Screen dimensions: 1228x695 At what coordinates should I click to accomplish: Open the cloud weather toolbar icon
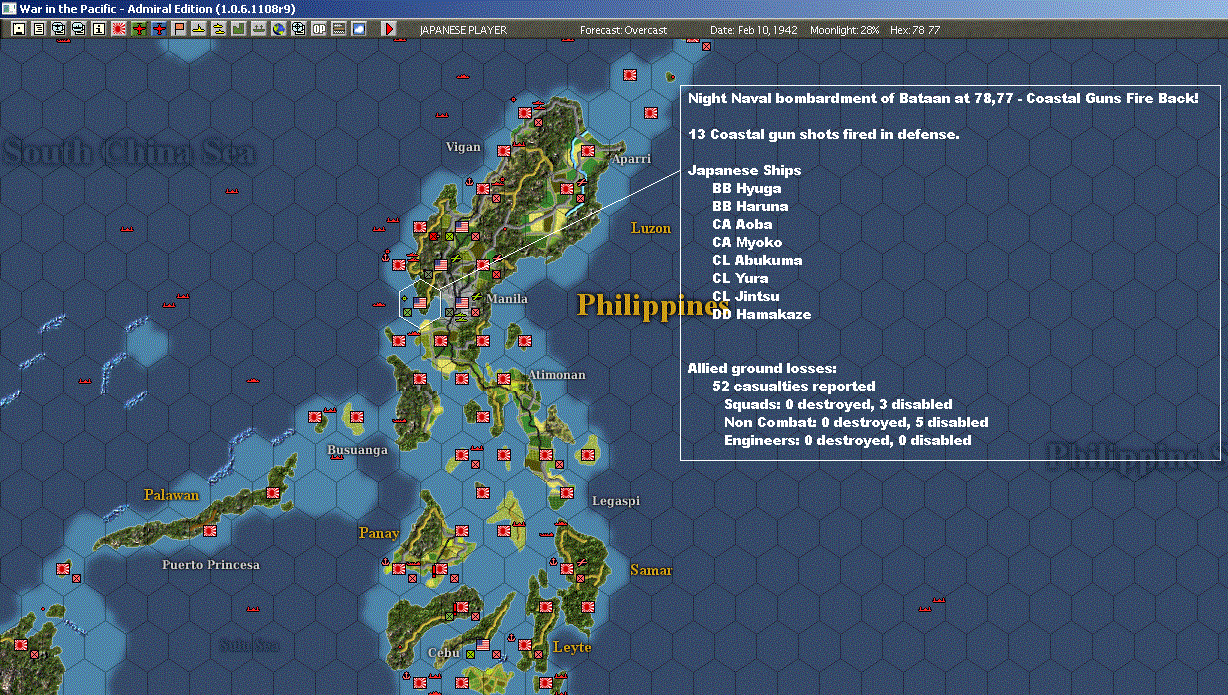click(358, 29)
